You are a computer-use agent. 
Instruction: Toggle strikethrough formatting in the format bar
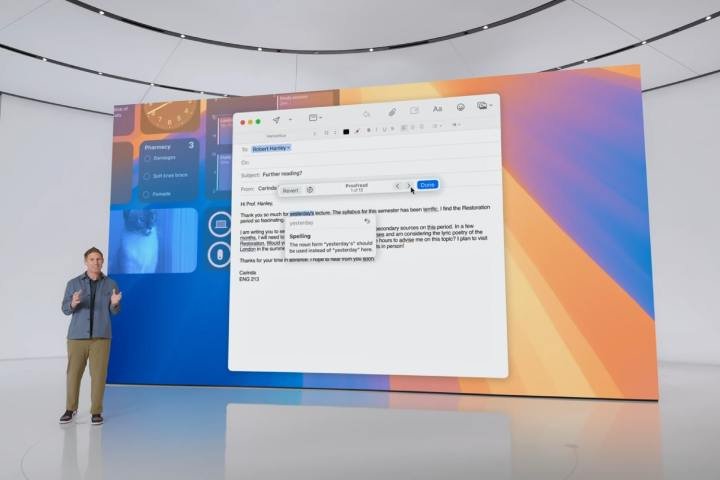click(392, 129)
